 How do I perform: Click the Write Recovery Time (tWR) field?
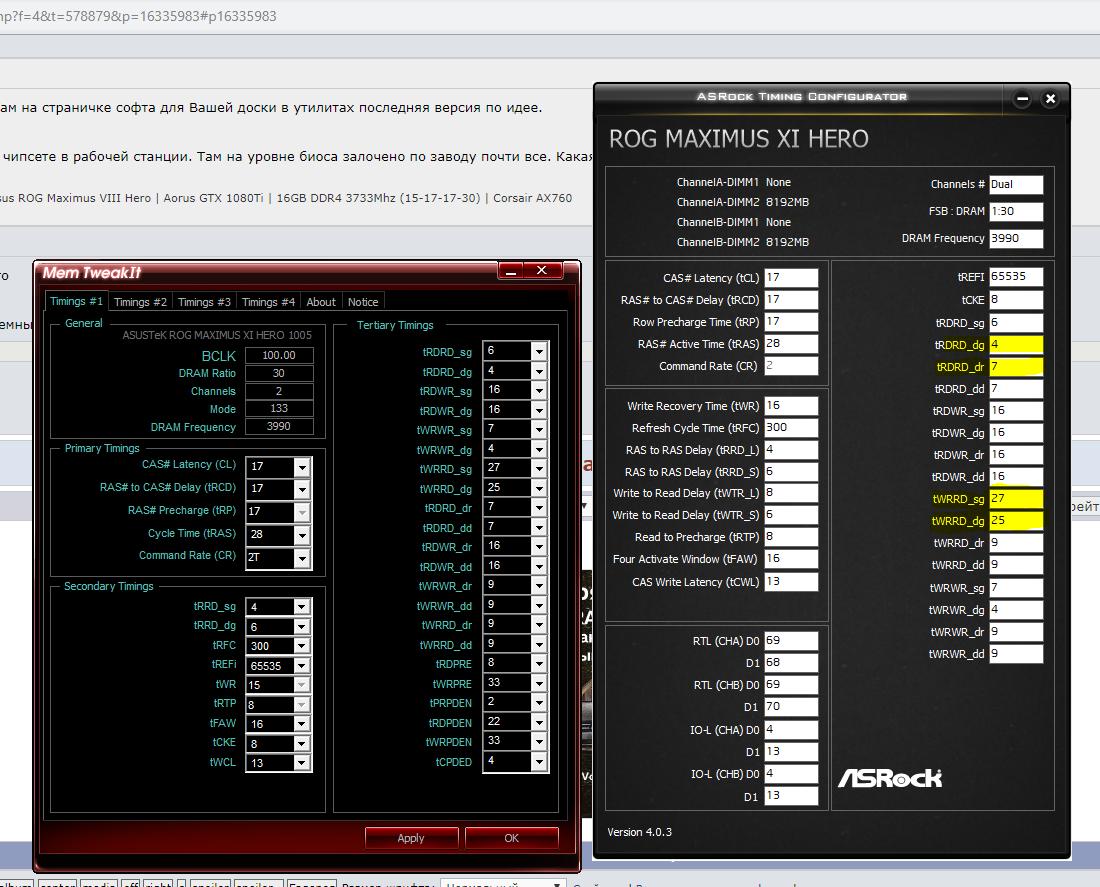click(x=791, y=406)
